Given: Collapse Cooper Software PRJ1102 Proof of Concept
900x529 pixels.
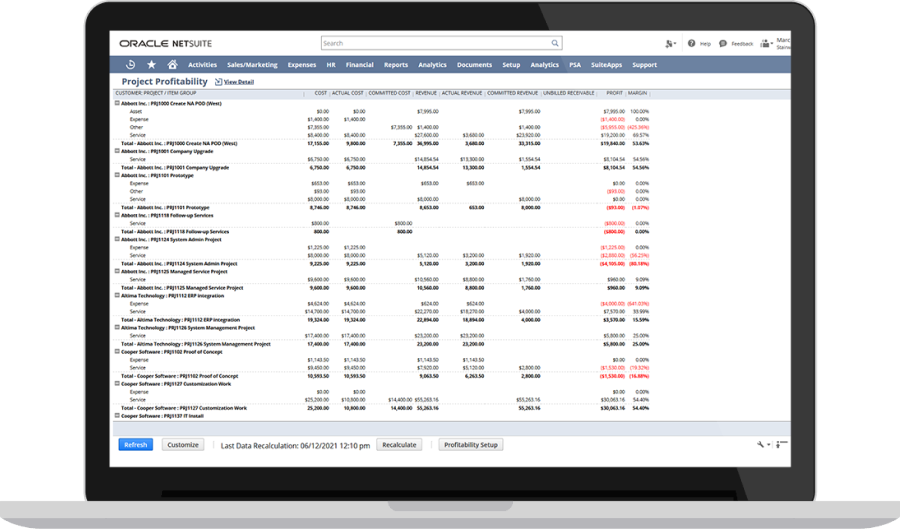Looking at the screenshot, I should click(117, 352).
